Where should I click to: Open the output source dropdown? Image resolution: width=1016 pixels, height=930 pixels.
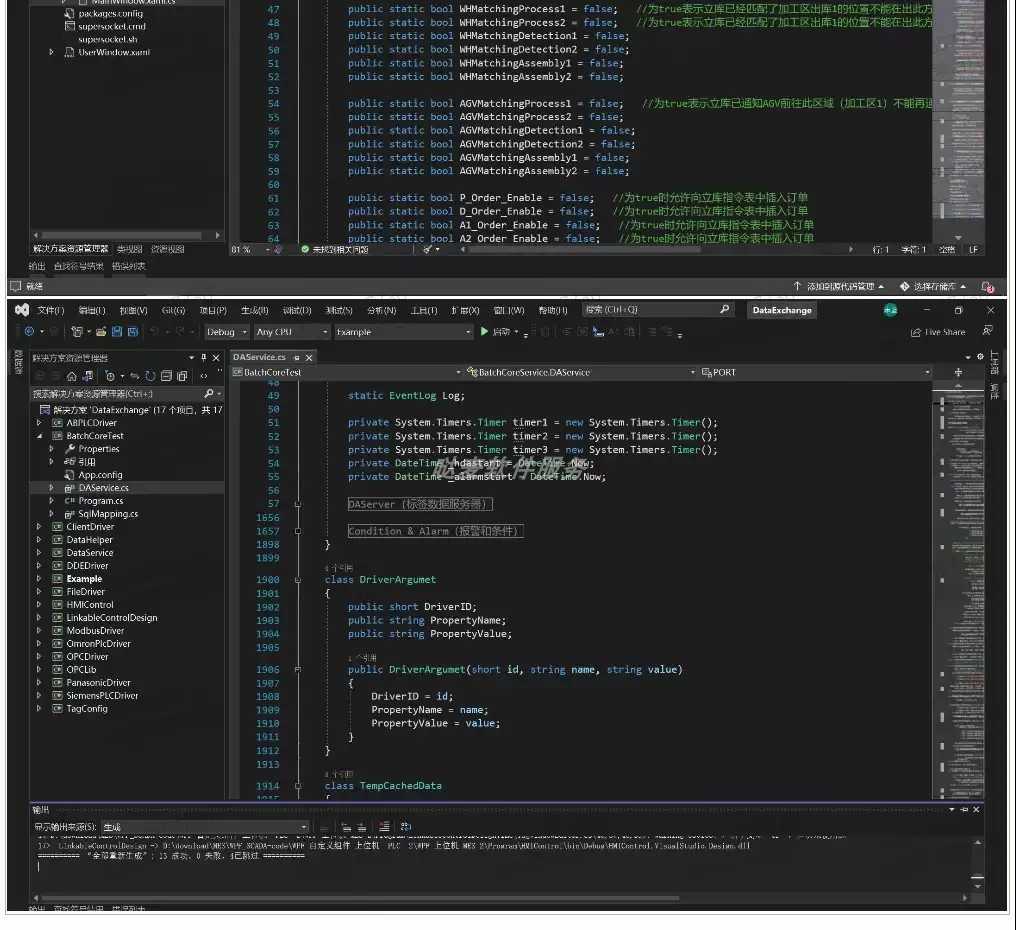(x=205, y=827)
